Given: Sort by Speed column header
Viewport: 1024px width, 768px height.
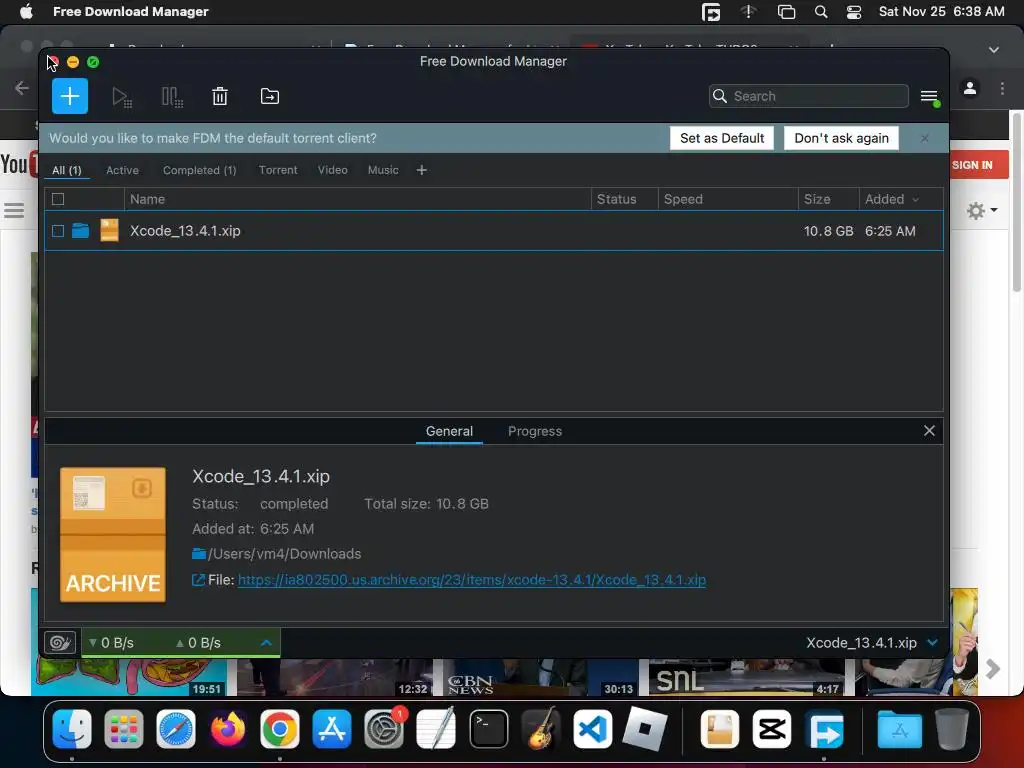Looking at the screenshot, I should 728,199.
